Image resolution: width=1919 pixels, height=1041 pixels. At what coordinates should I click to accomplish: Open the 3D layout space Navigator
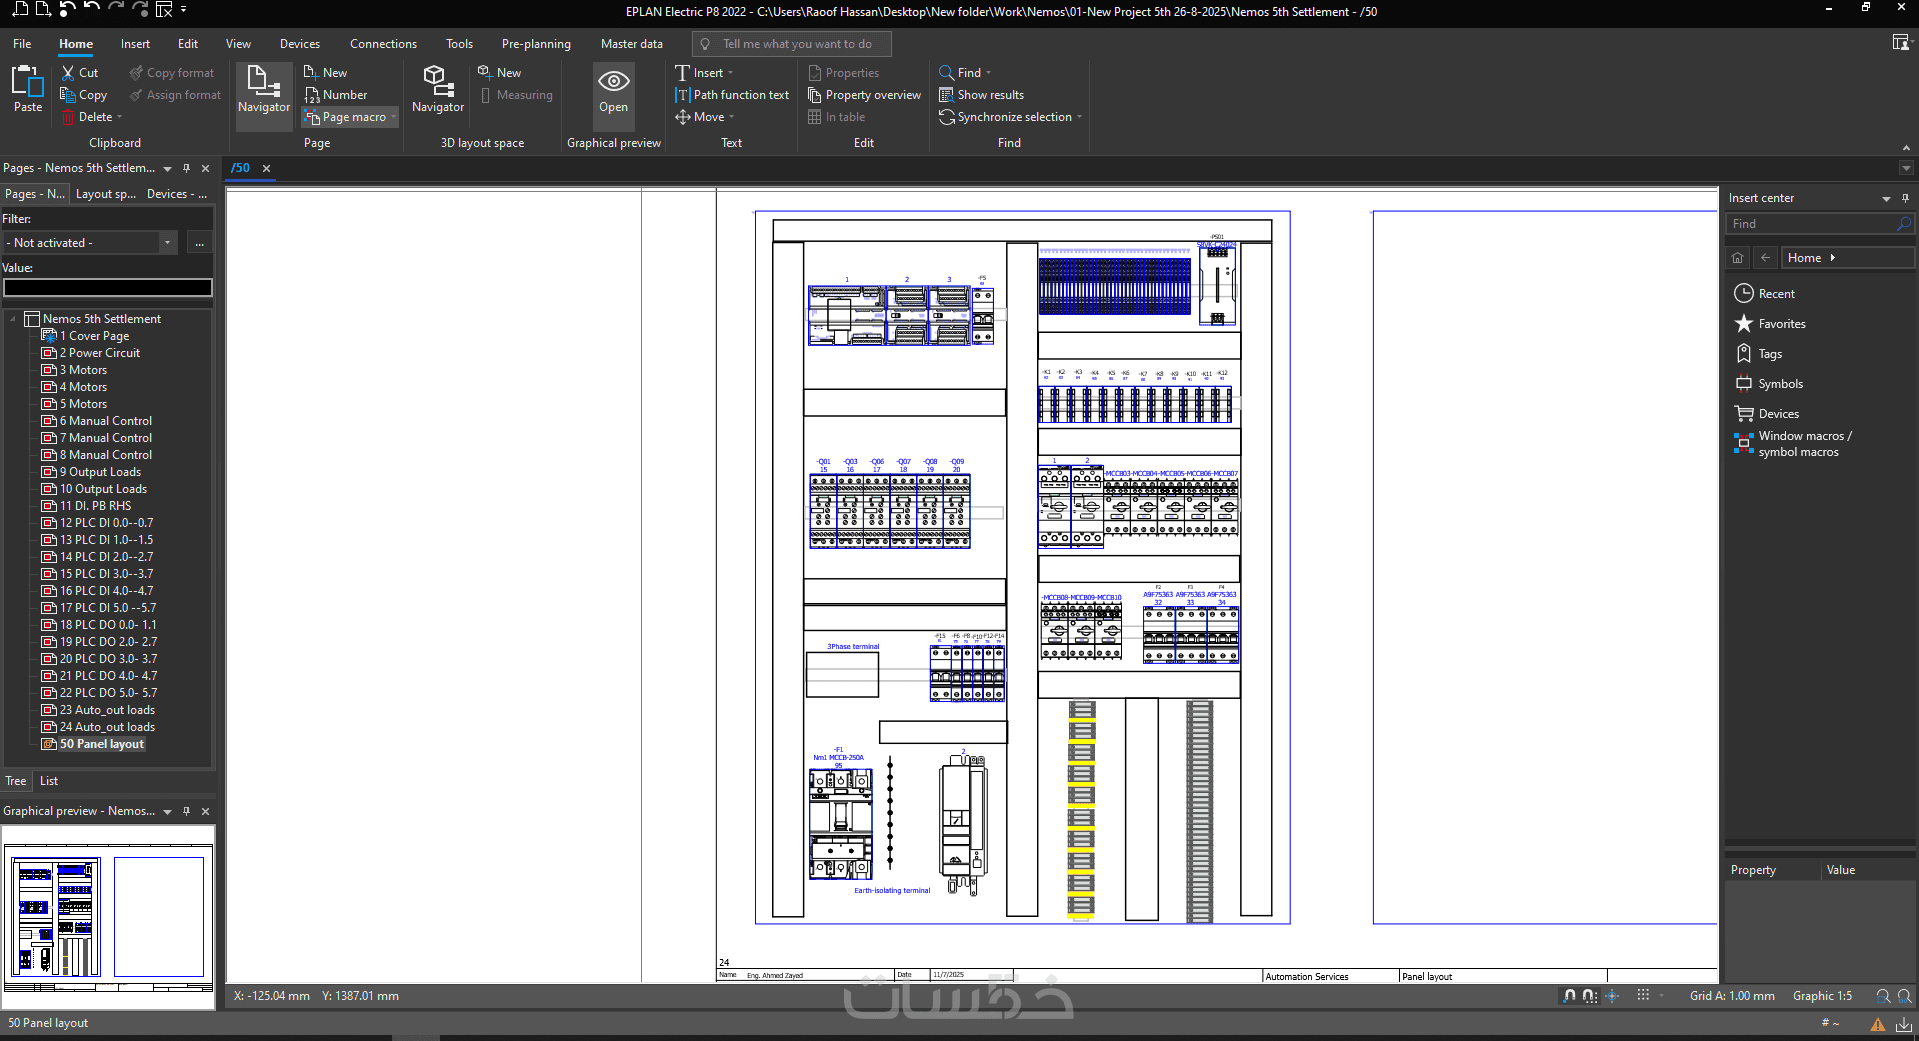[x=437, y=90]
